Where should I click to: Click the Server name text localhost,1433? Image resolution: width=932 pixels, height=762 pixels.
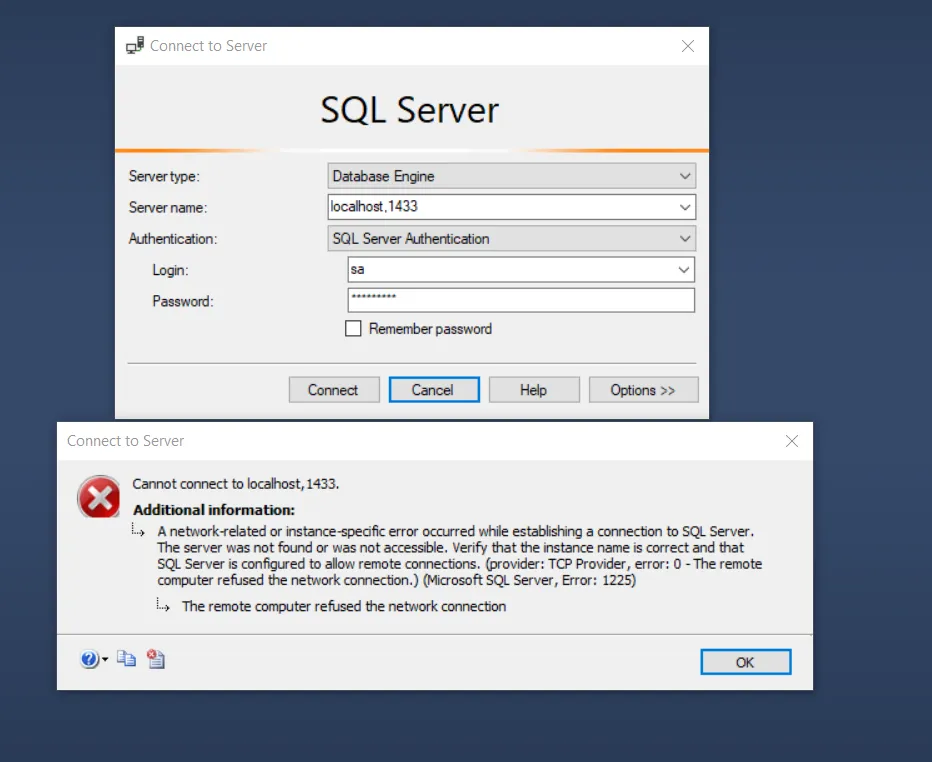coord(374,206)
